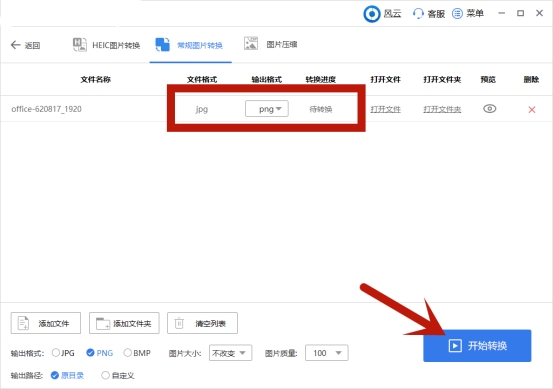Image resolution: width=553 pixels, height=389 pixels.
Task: Click the 打开文件 link
Action: tap(385, 109)
